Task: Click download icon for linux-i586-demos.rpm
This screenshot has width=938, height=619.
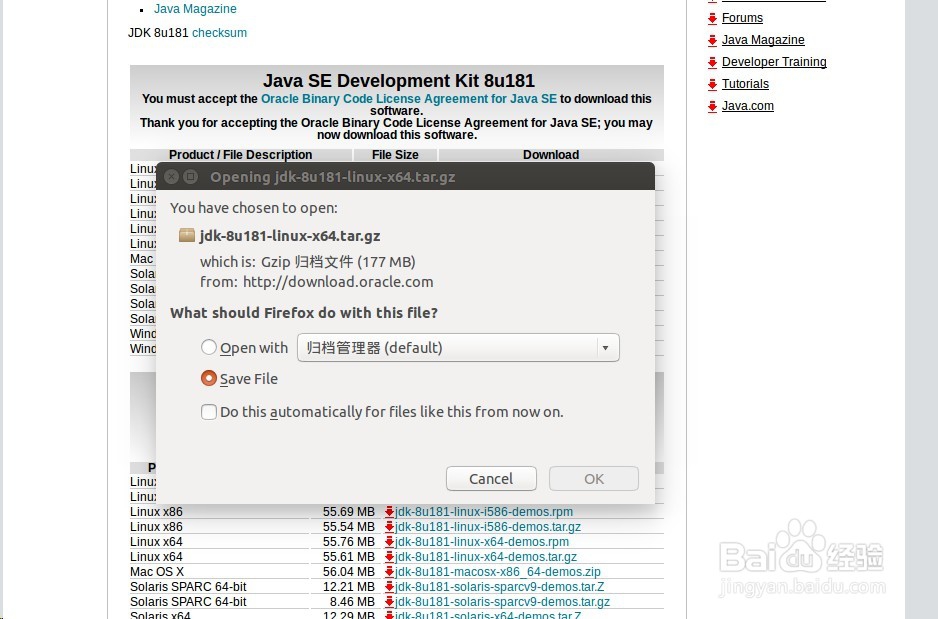Action: (389, 511)
